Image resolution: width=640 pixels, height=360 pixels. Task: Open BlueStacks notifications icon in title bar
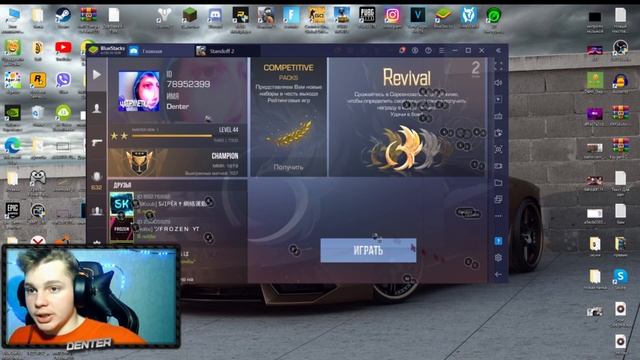tap(402, 50)
